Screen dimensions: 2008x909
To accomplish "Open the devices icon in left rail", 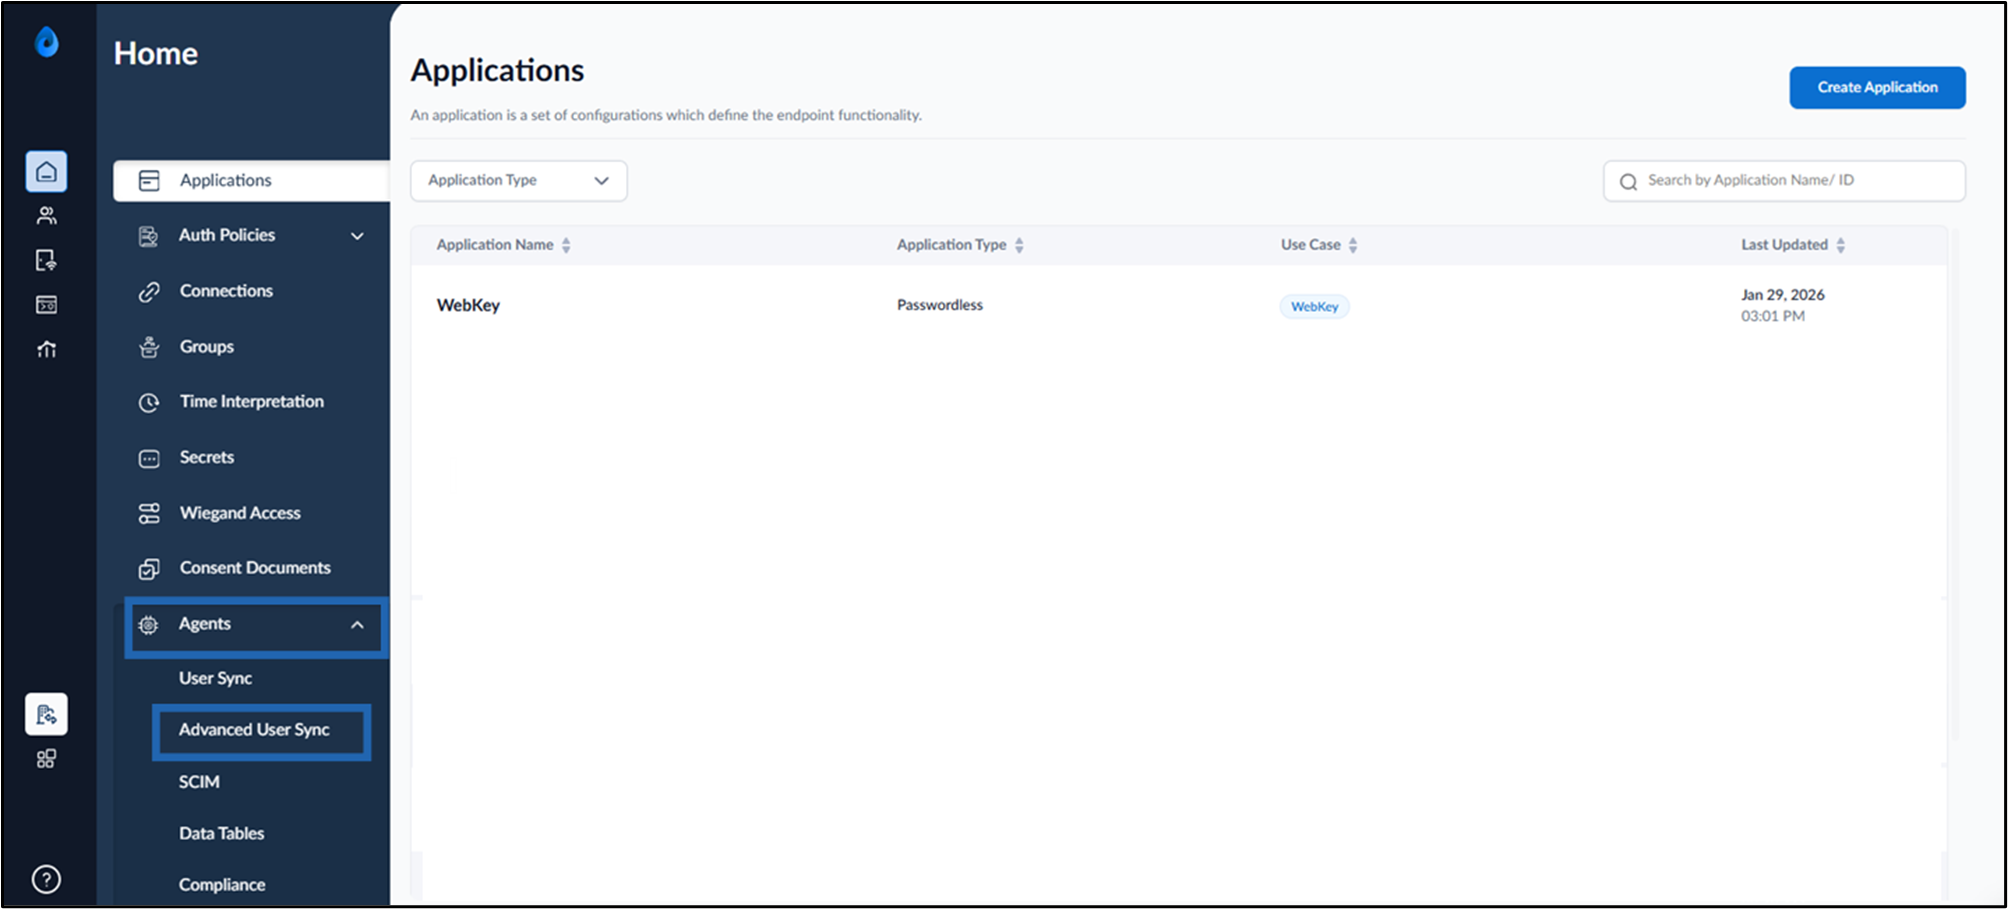I will coord(46,260).
